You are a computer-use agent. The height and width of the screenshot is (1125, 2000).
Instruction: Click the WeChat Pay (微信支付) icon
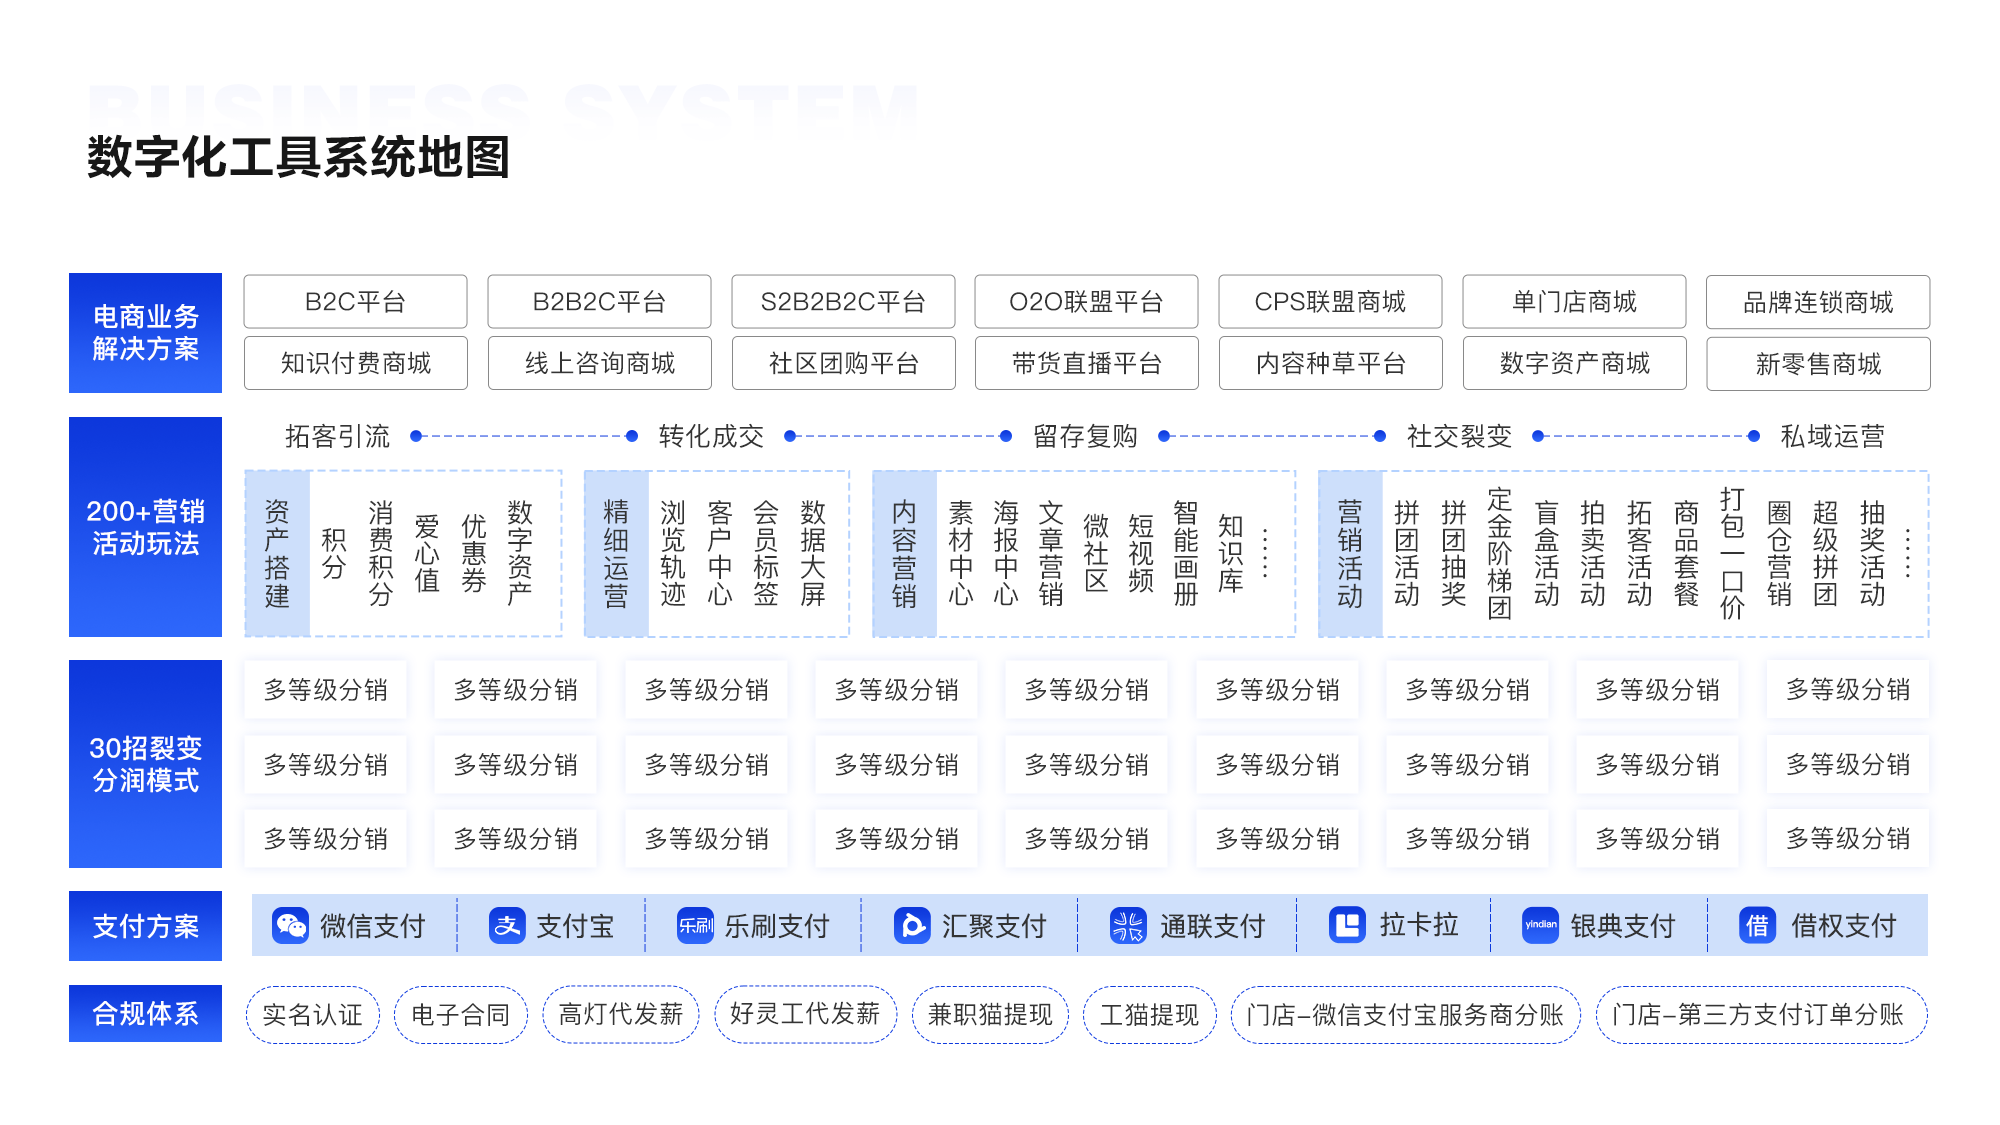pos(290,926)
